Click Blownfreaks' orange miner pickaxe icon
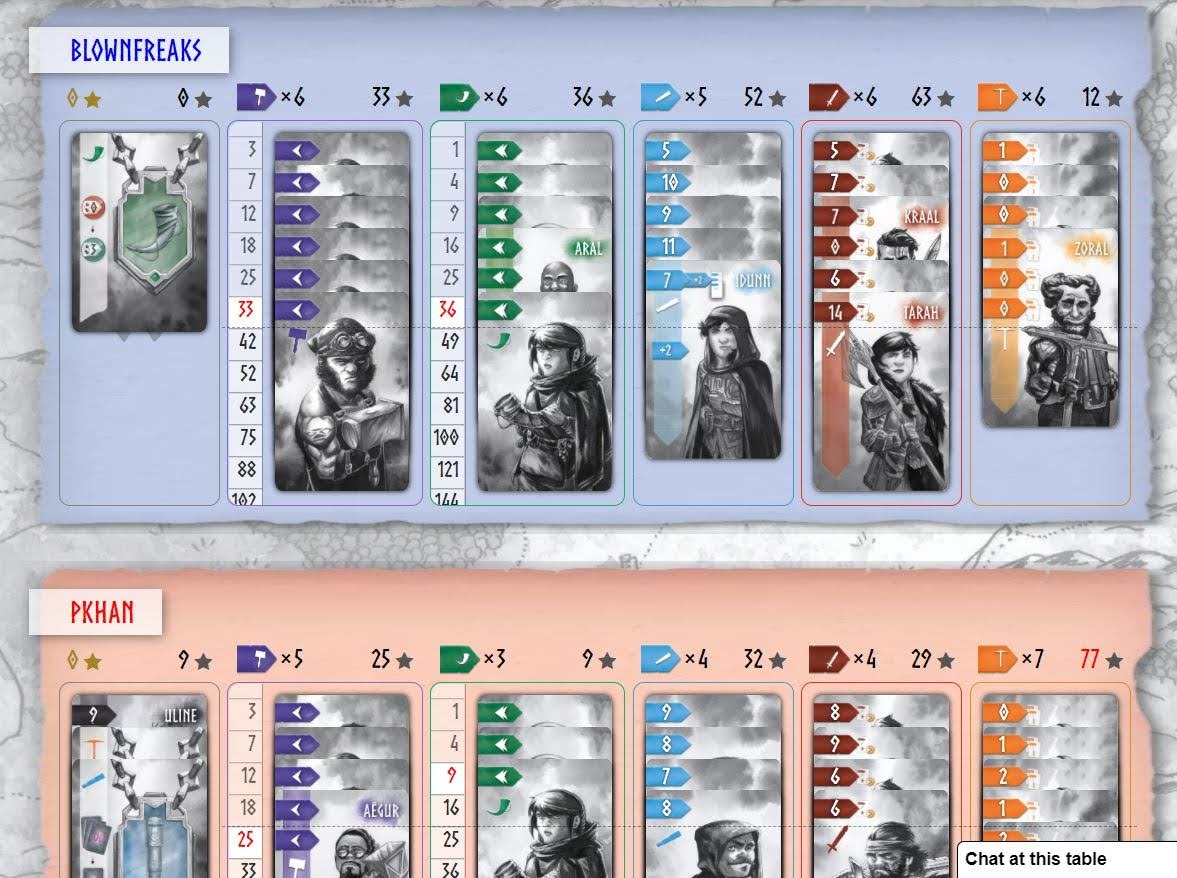Screen dimensions: 1177x878 [x=997, y=97]
